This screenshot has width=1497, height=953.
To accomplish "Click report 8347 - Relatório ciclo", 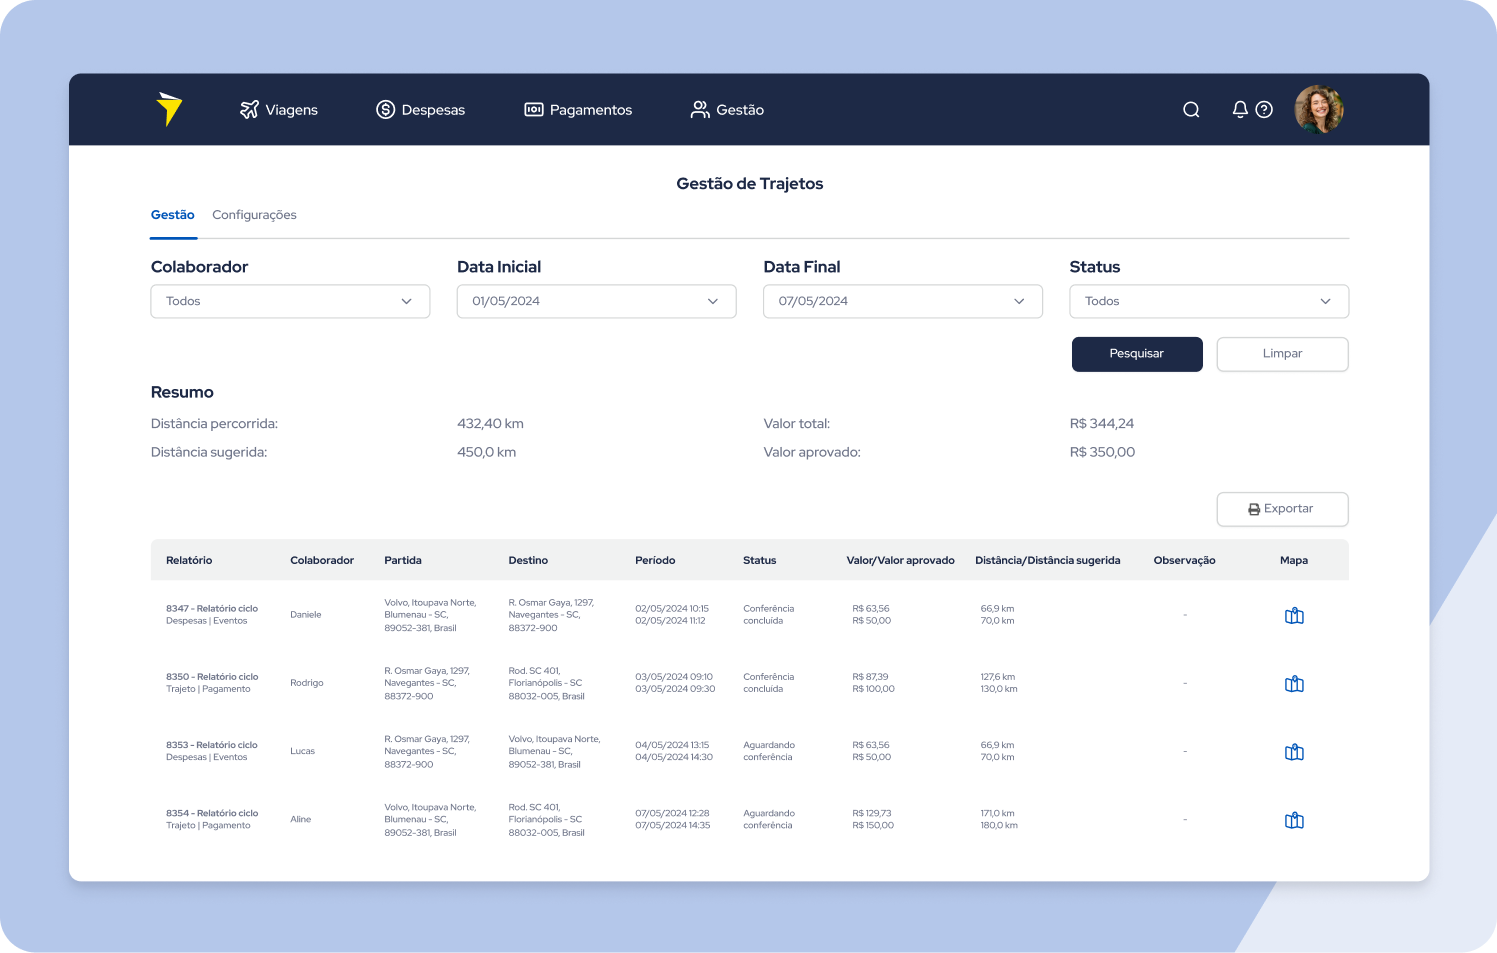I will click(x=212, y=608).
